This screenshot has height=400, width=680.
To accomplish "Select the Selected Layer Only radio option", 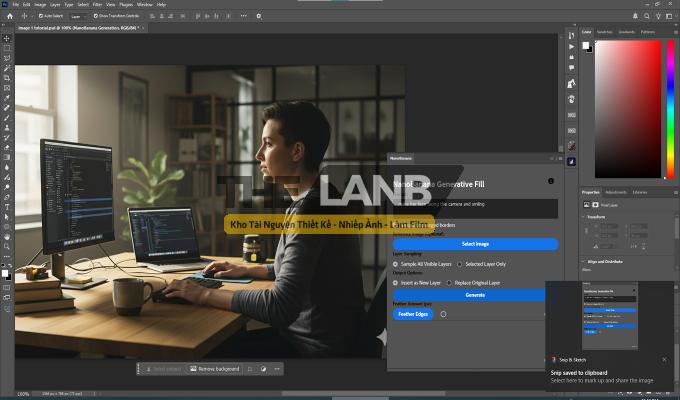I will tap(460, 264).
